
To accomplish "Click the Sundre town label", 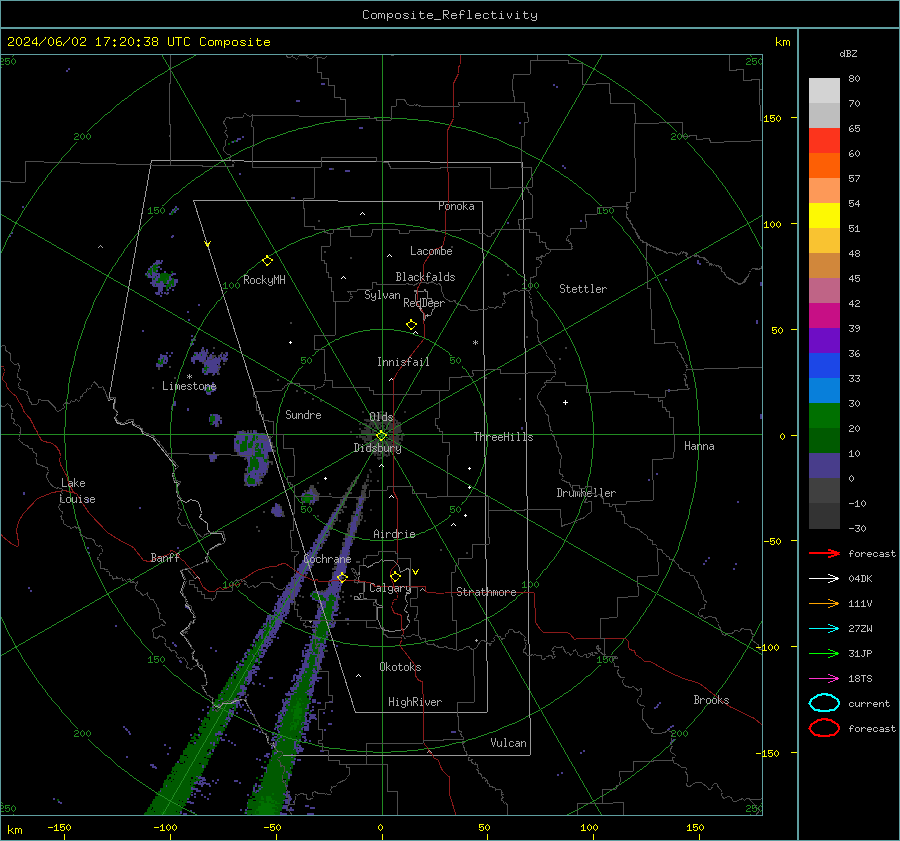I will [x=303, y=414].
